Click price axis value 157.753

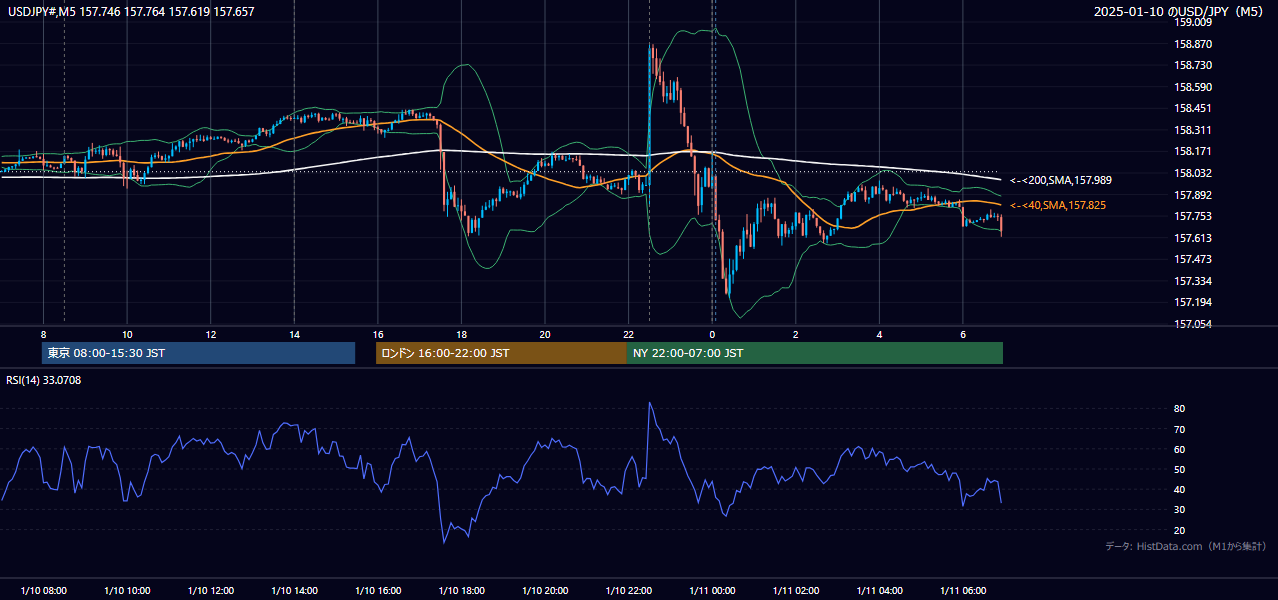click(1192, 216)
